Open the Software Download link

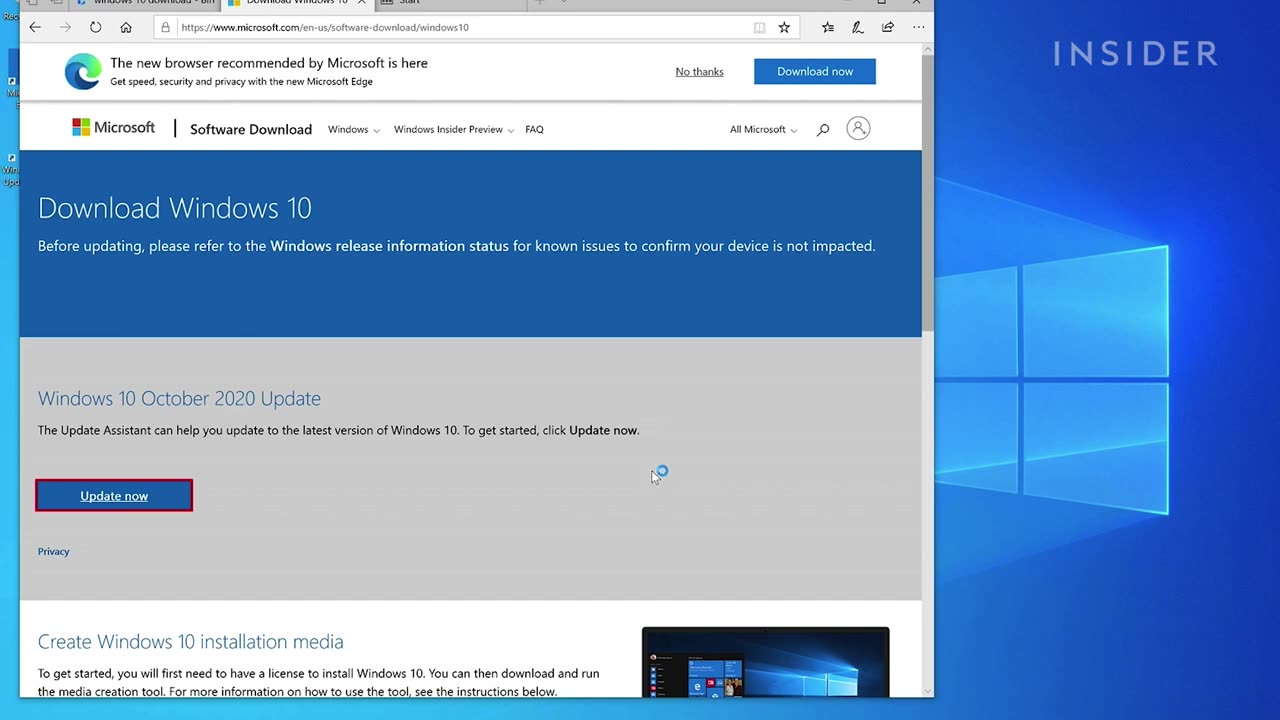point(251,129)
